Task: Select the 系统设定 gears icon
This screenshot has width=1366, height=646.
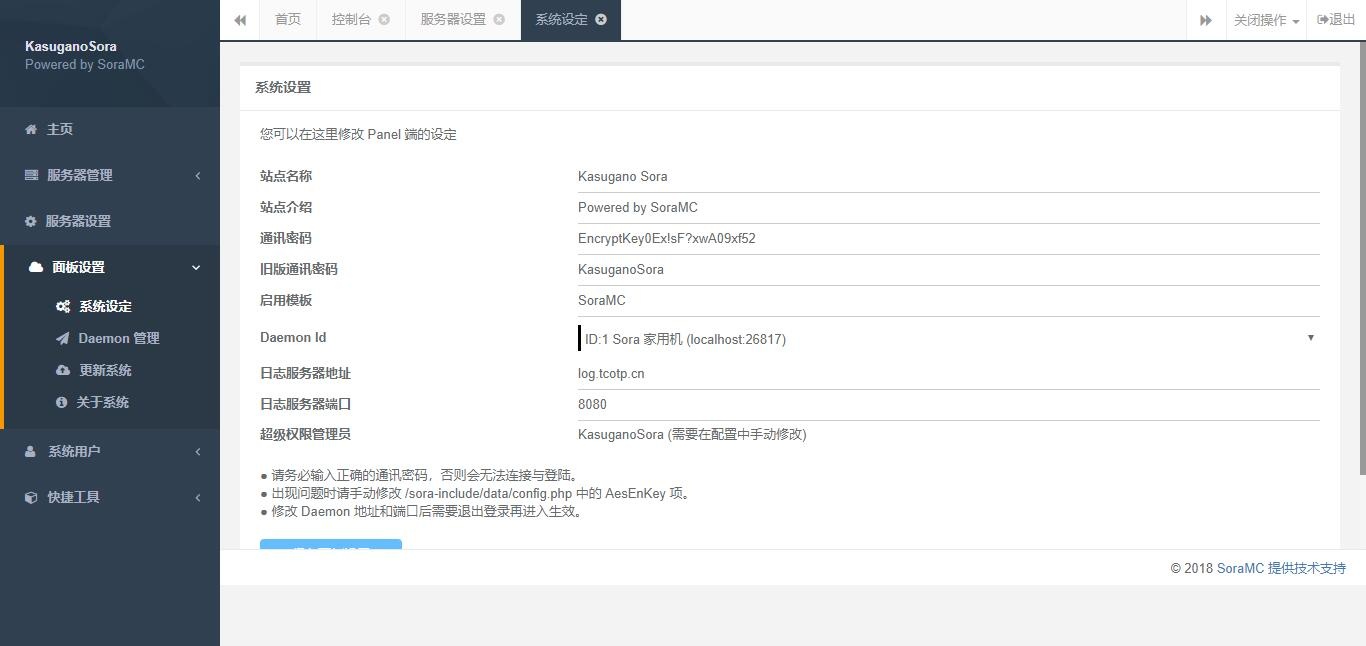Action: click(63, 307)
